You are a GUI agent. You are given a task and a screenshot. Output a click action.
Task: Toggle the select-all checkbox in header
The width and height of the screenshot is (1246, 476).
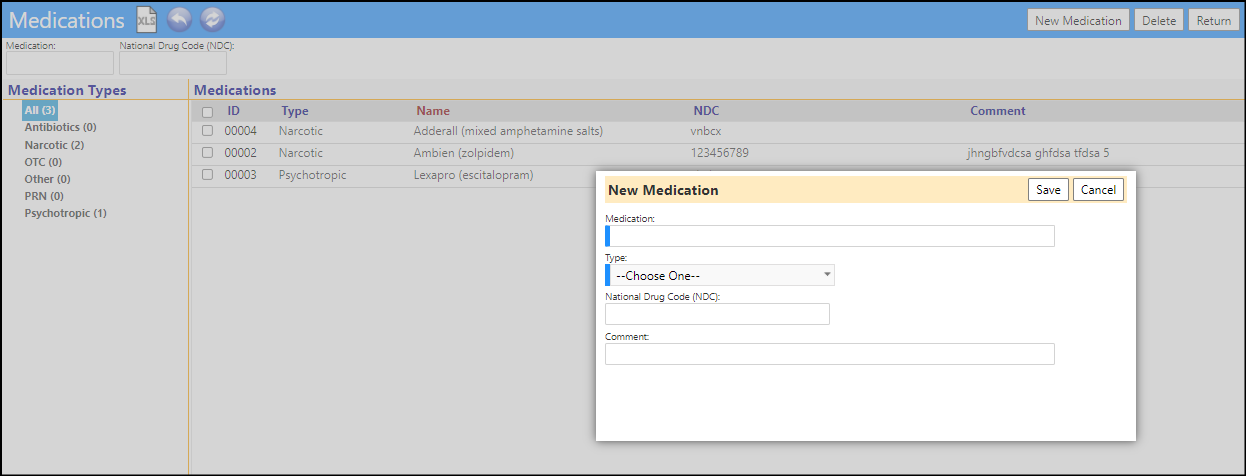click(207, 112)
